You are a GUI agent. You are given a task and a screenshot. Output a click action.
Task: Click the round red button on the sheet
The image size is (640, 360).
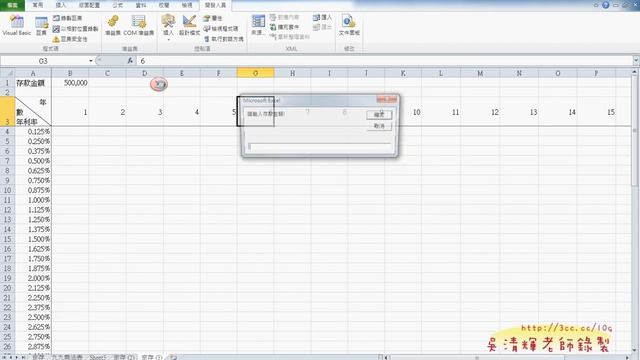tap(159, 84)
